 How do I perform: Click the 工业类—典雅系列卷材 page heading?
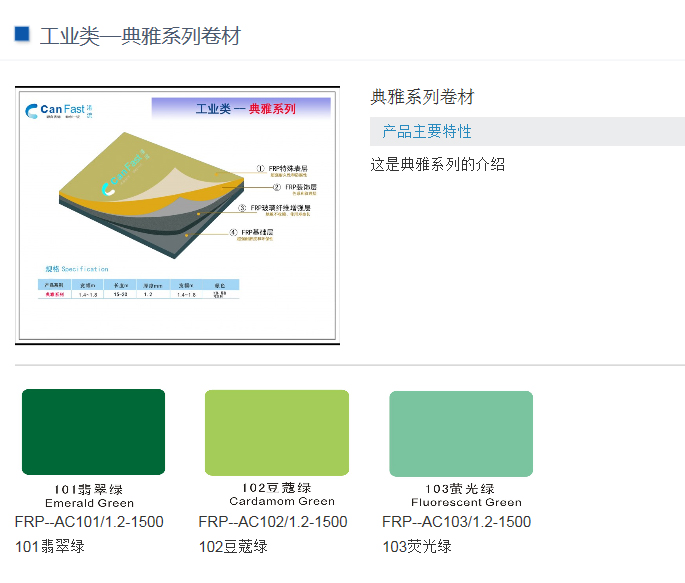140,36
